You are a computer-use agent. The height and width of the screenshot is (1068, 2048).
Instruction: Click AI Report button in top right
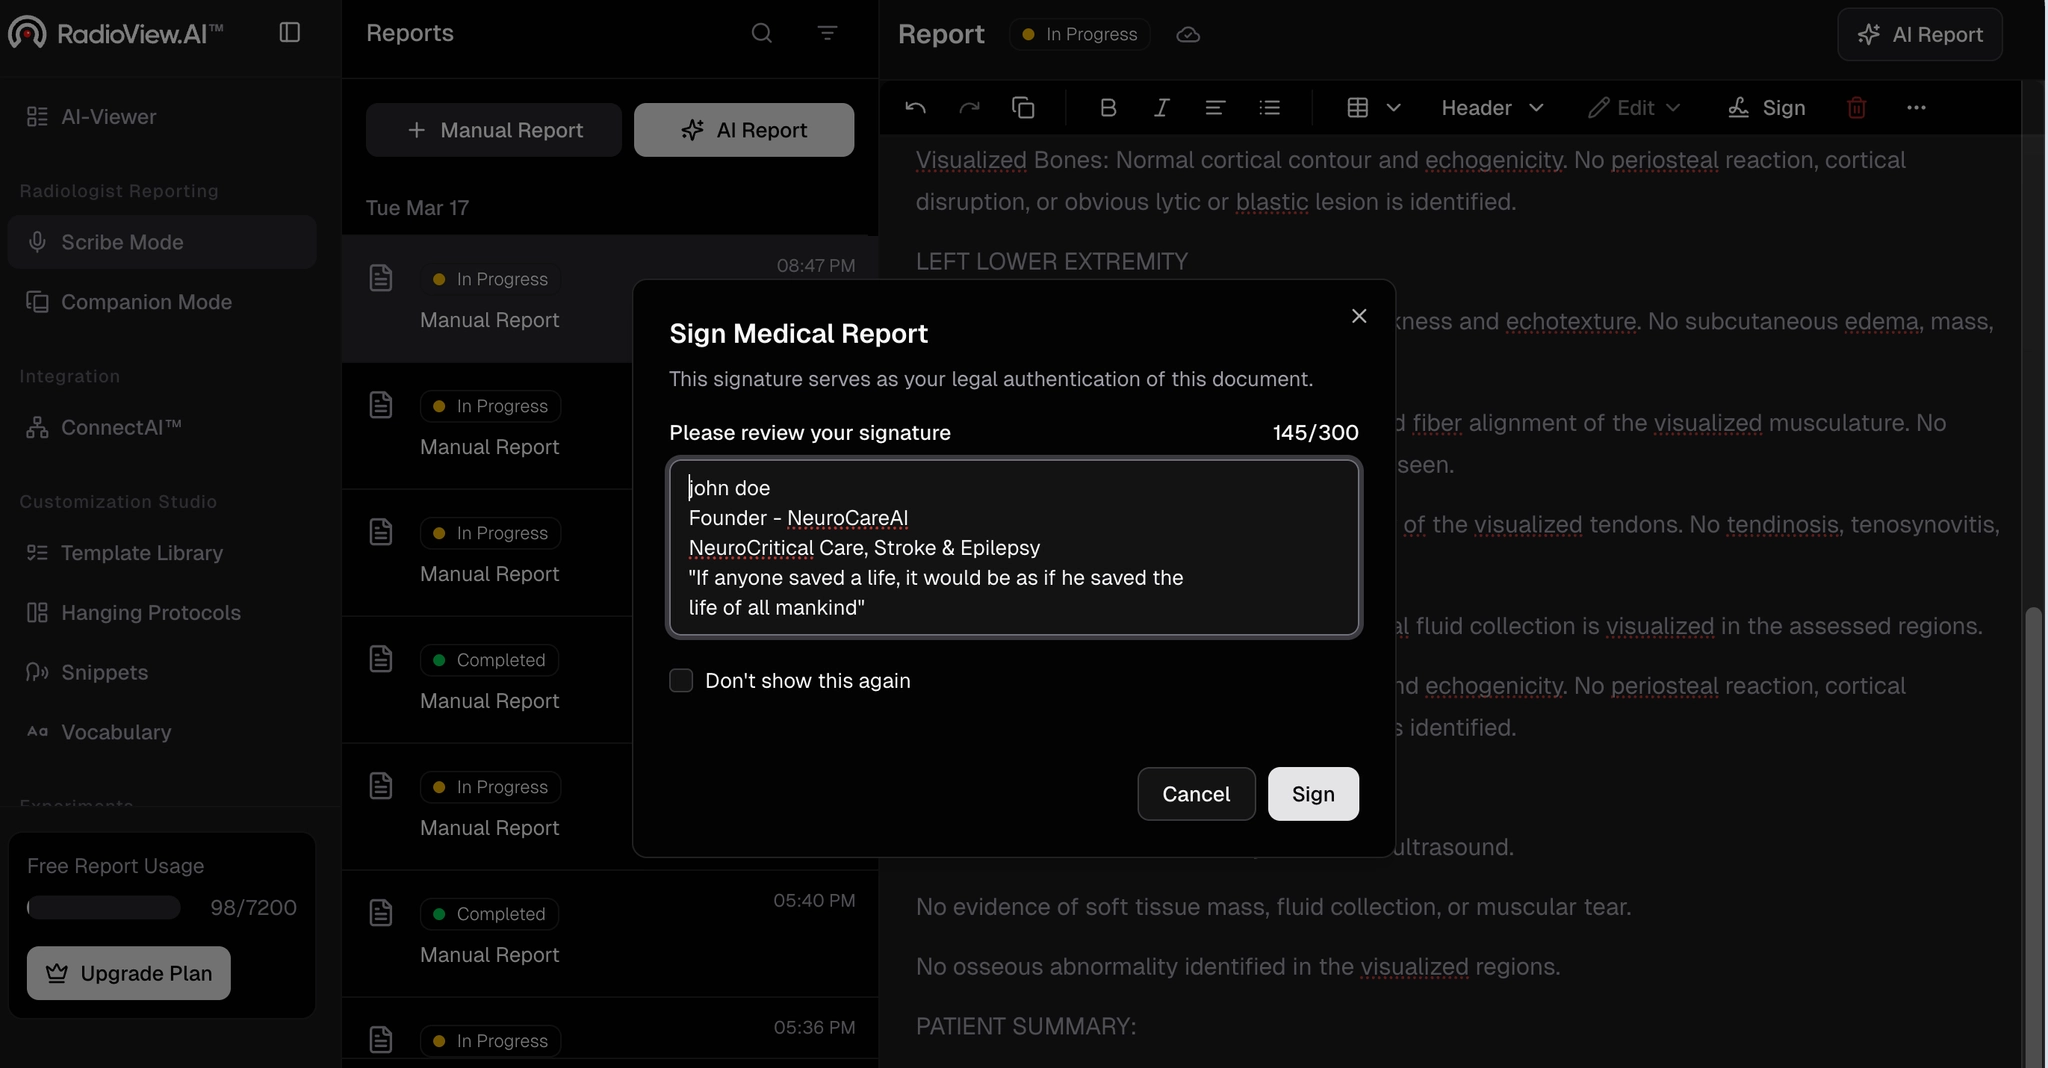point(1920,35)
